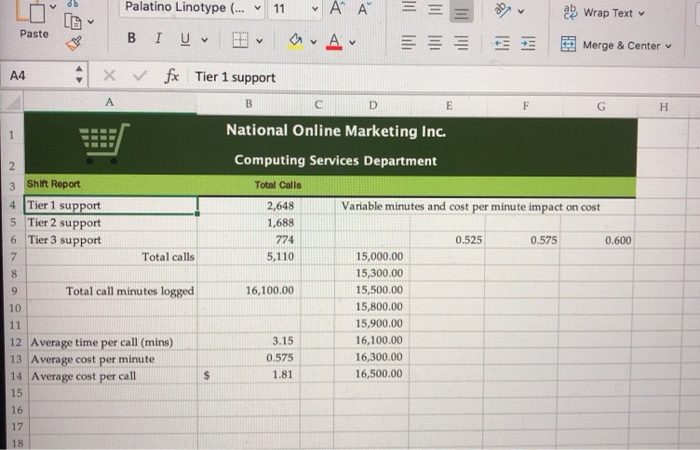Image resolution: width=700 pixels, height=450 pixels.
Task: Select column B header
Action: point(249,104)
